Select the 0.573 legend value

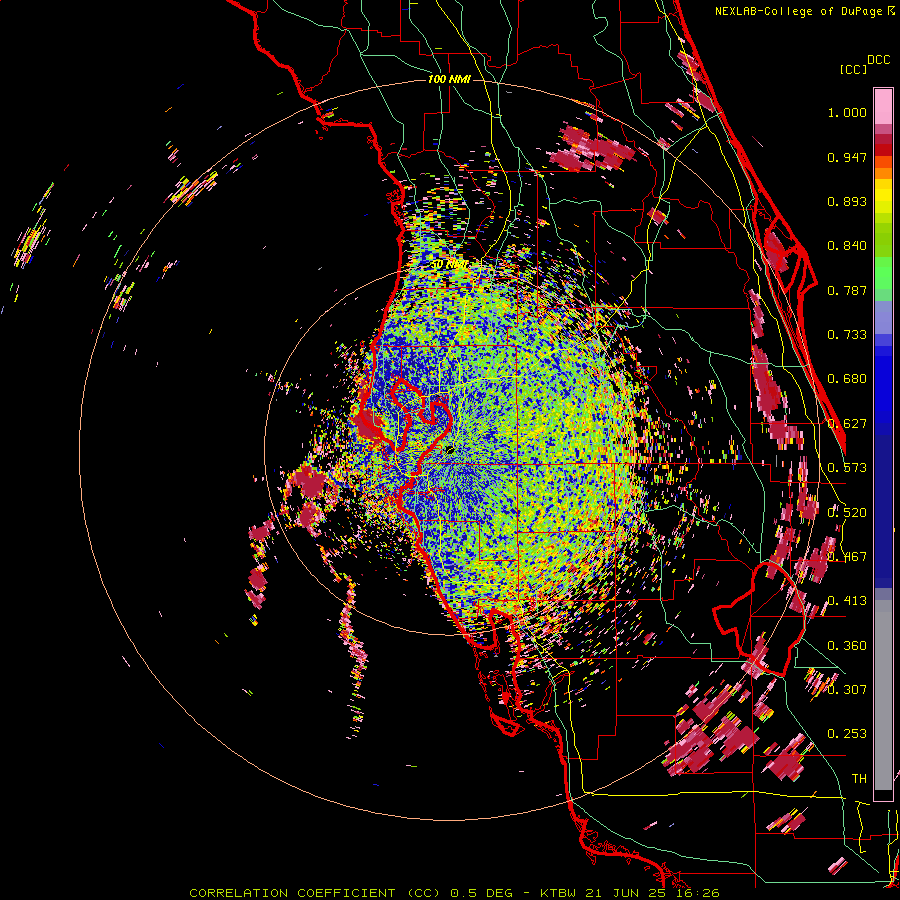(x=847, y=468)
